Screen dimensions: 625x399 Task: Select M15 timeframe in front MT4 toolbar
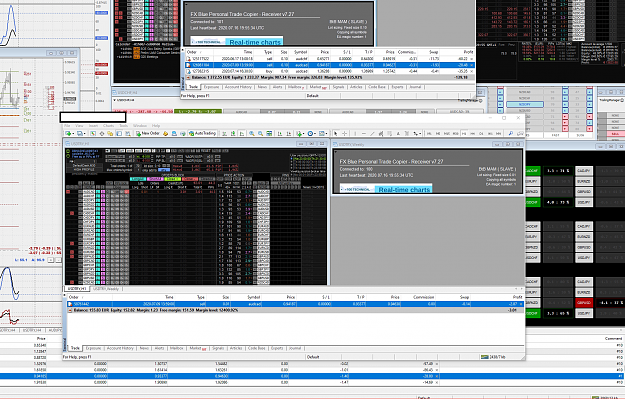coord(447,134)
